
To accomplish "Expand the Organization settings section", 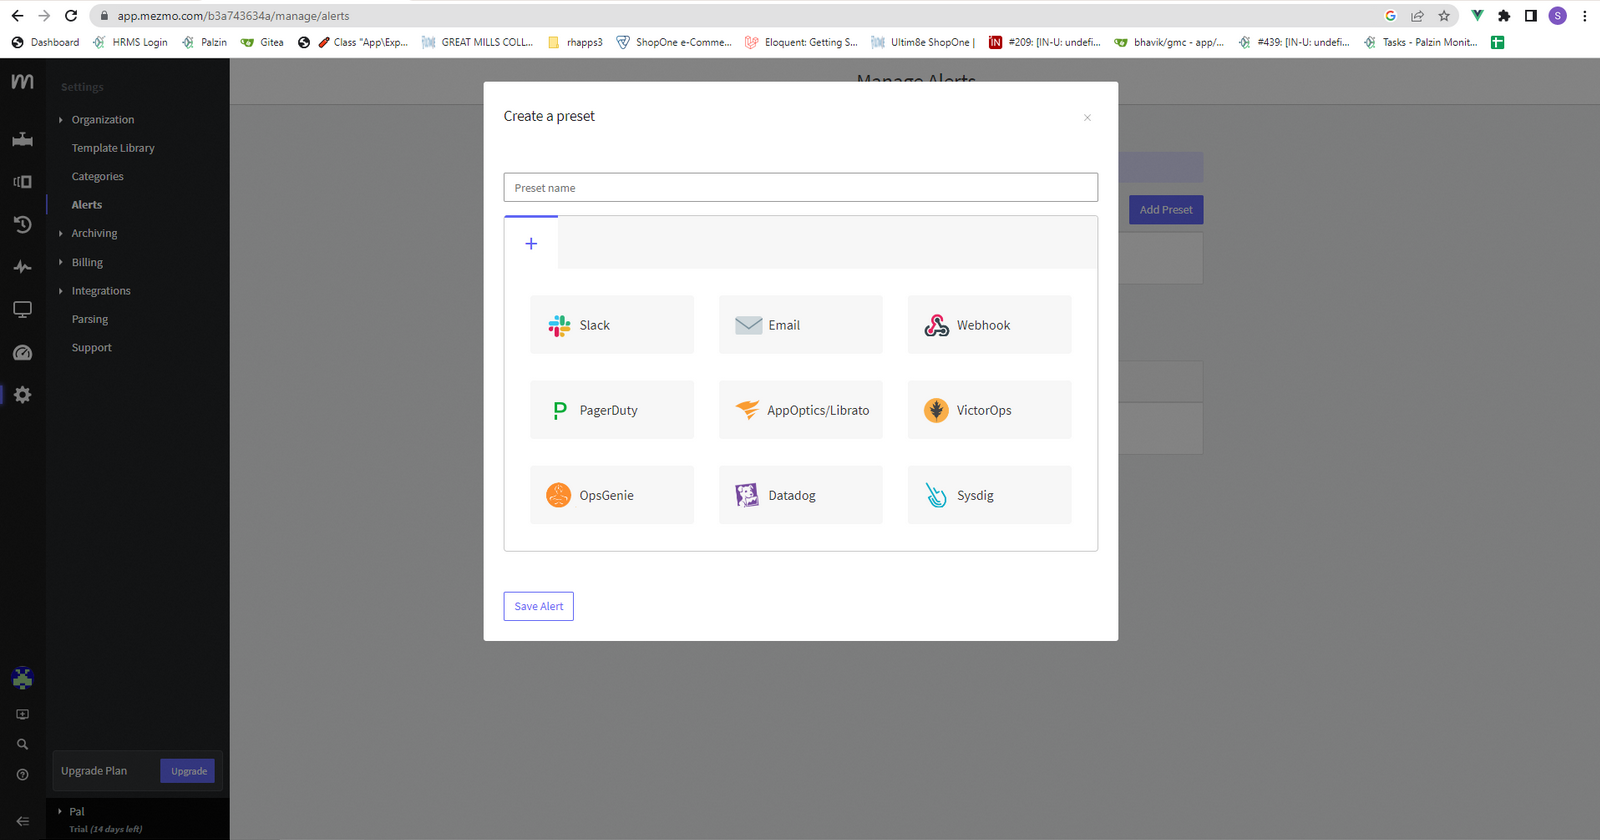I will (102, 120).
